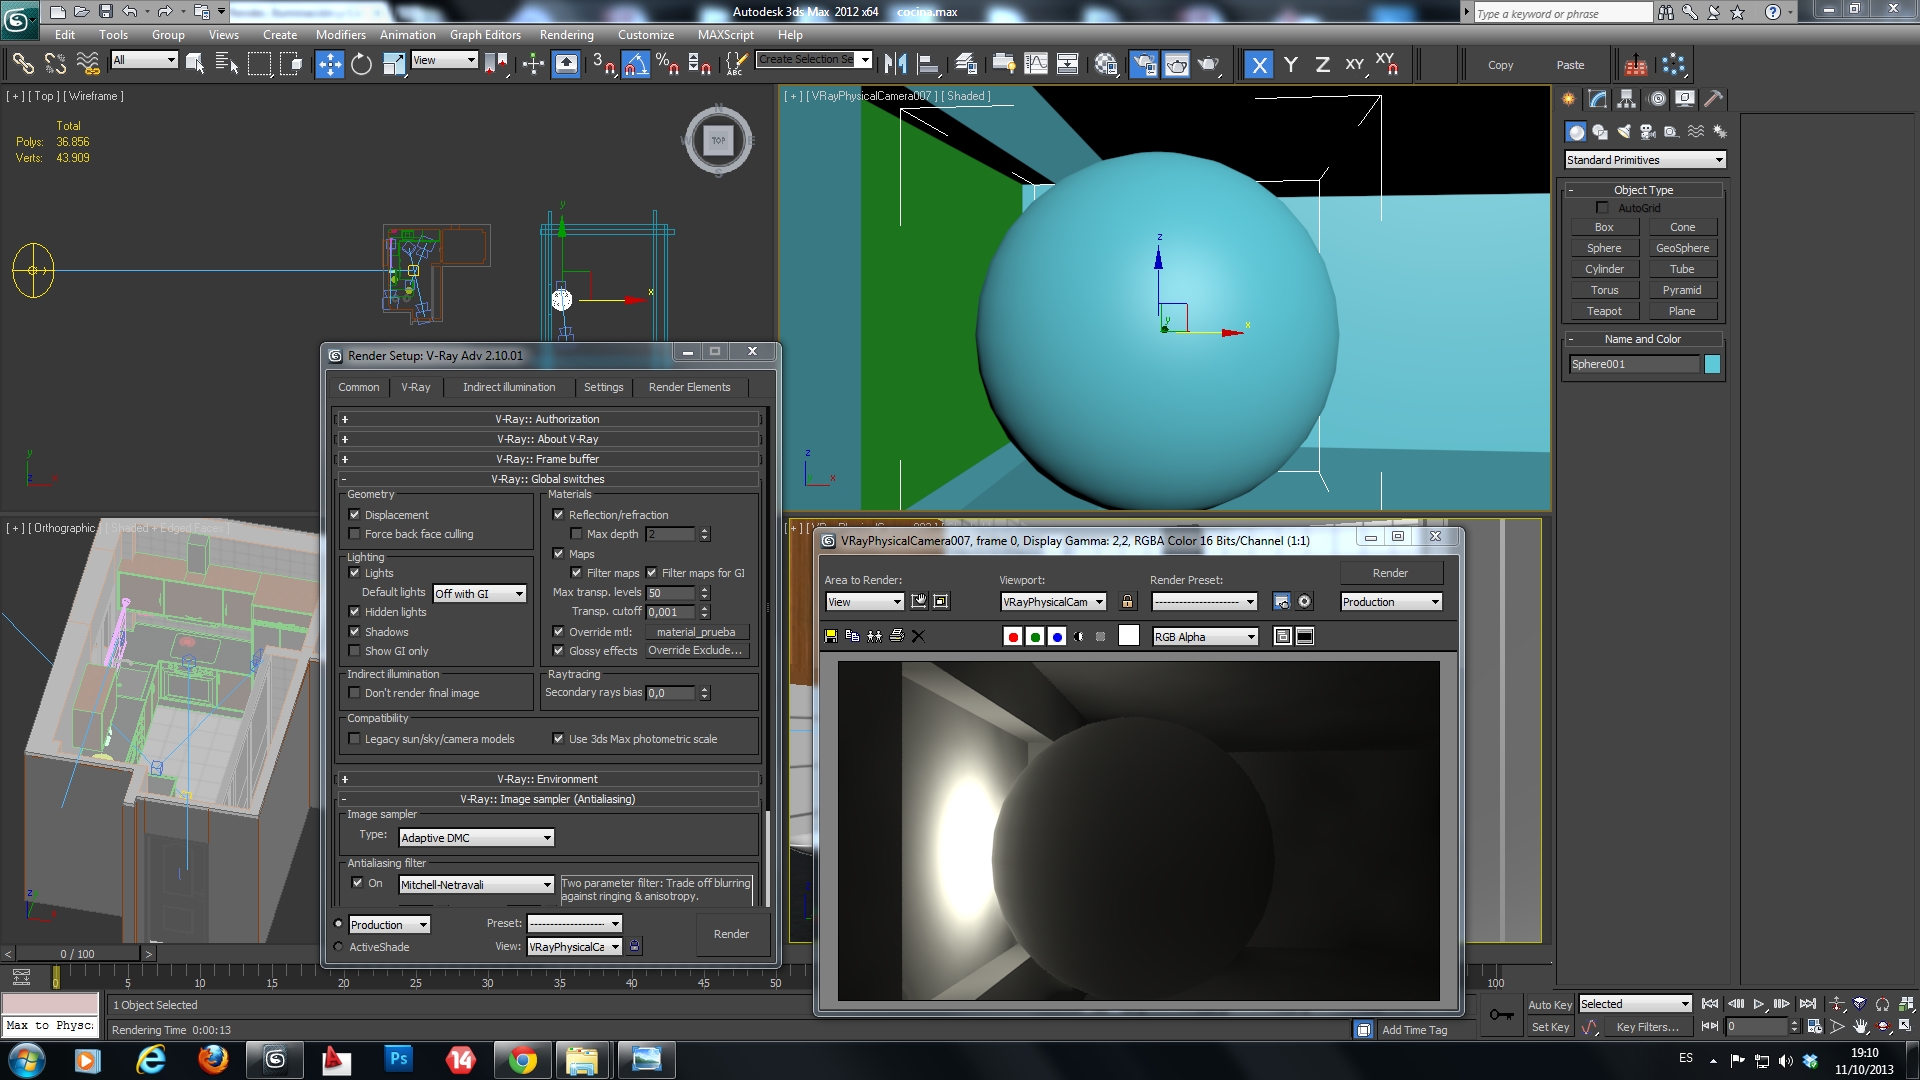Enable Force back face culling
The width and height of the screenshot is (1920, 1080).
click(x=354, y=534)
